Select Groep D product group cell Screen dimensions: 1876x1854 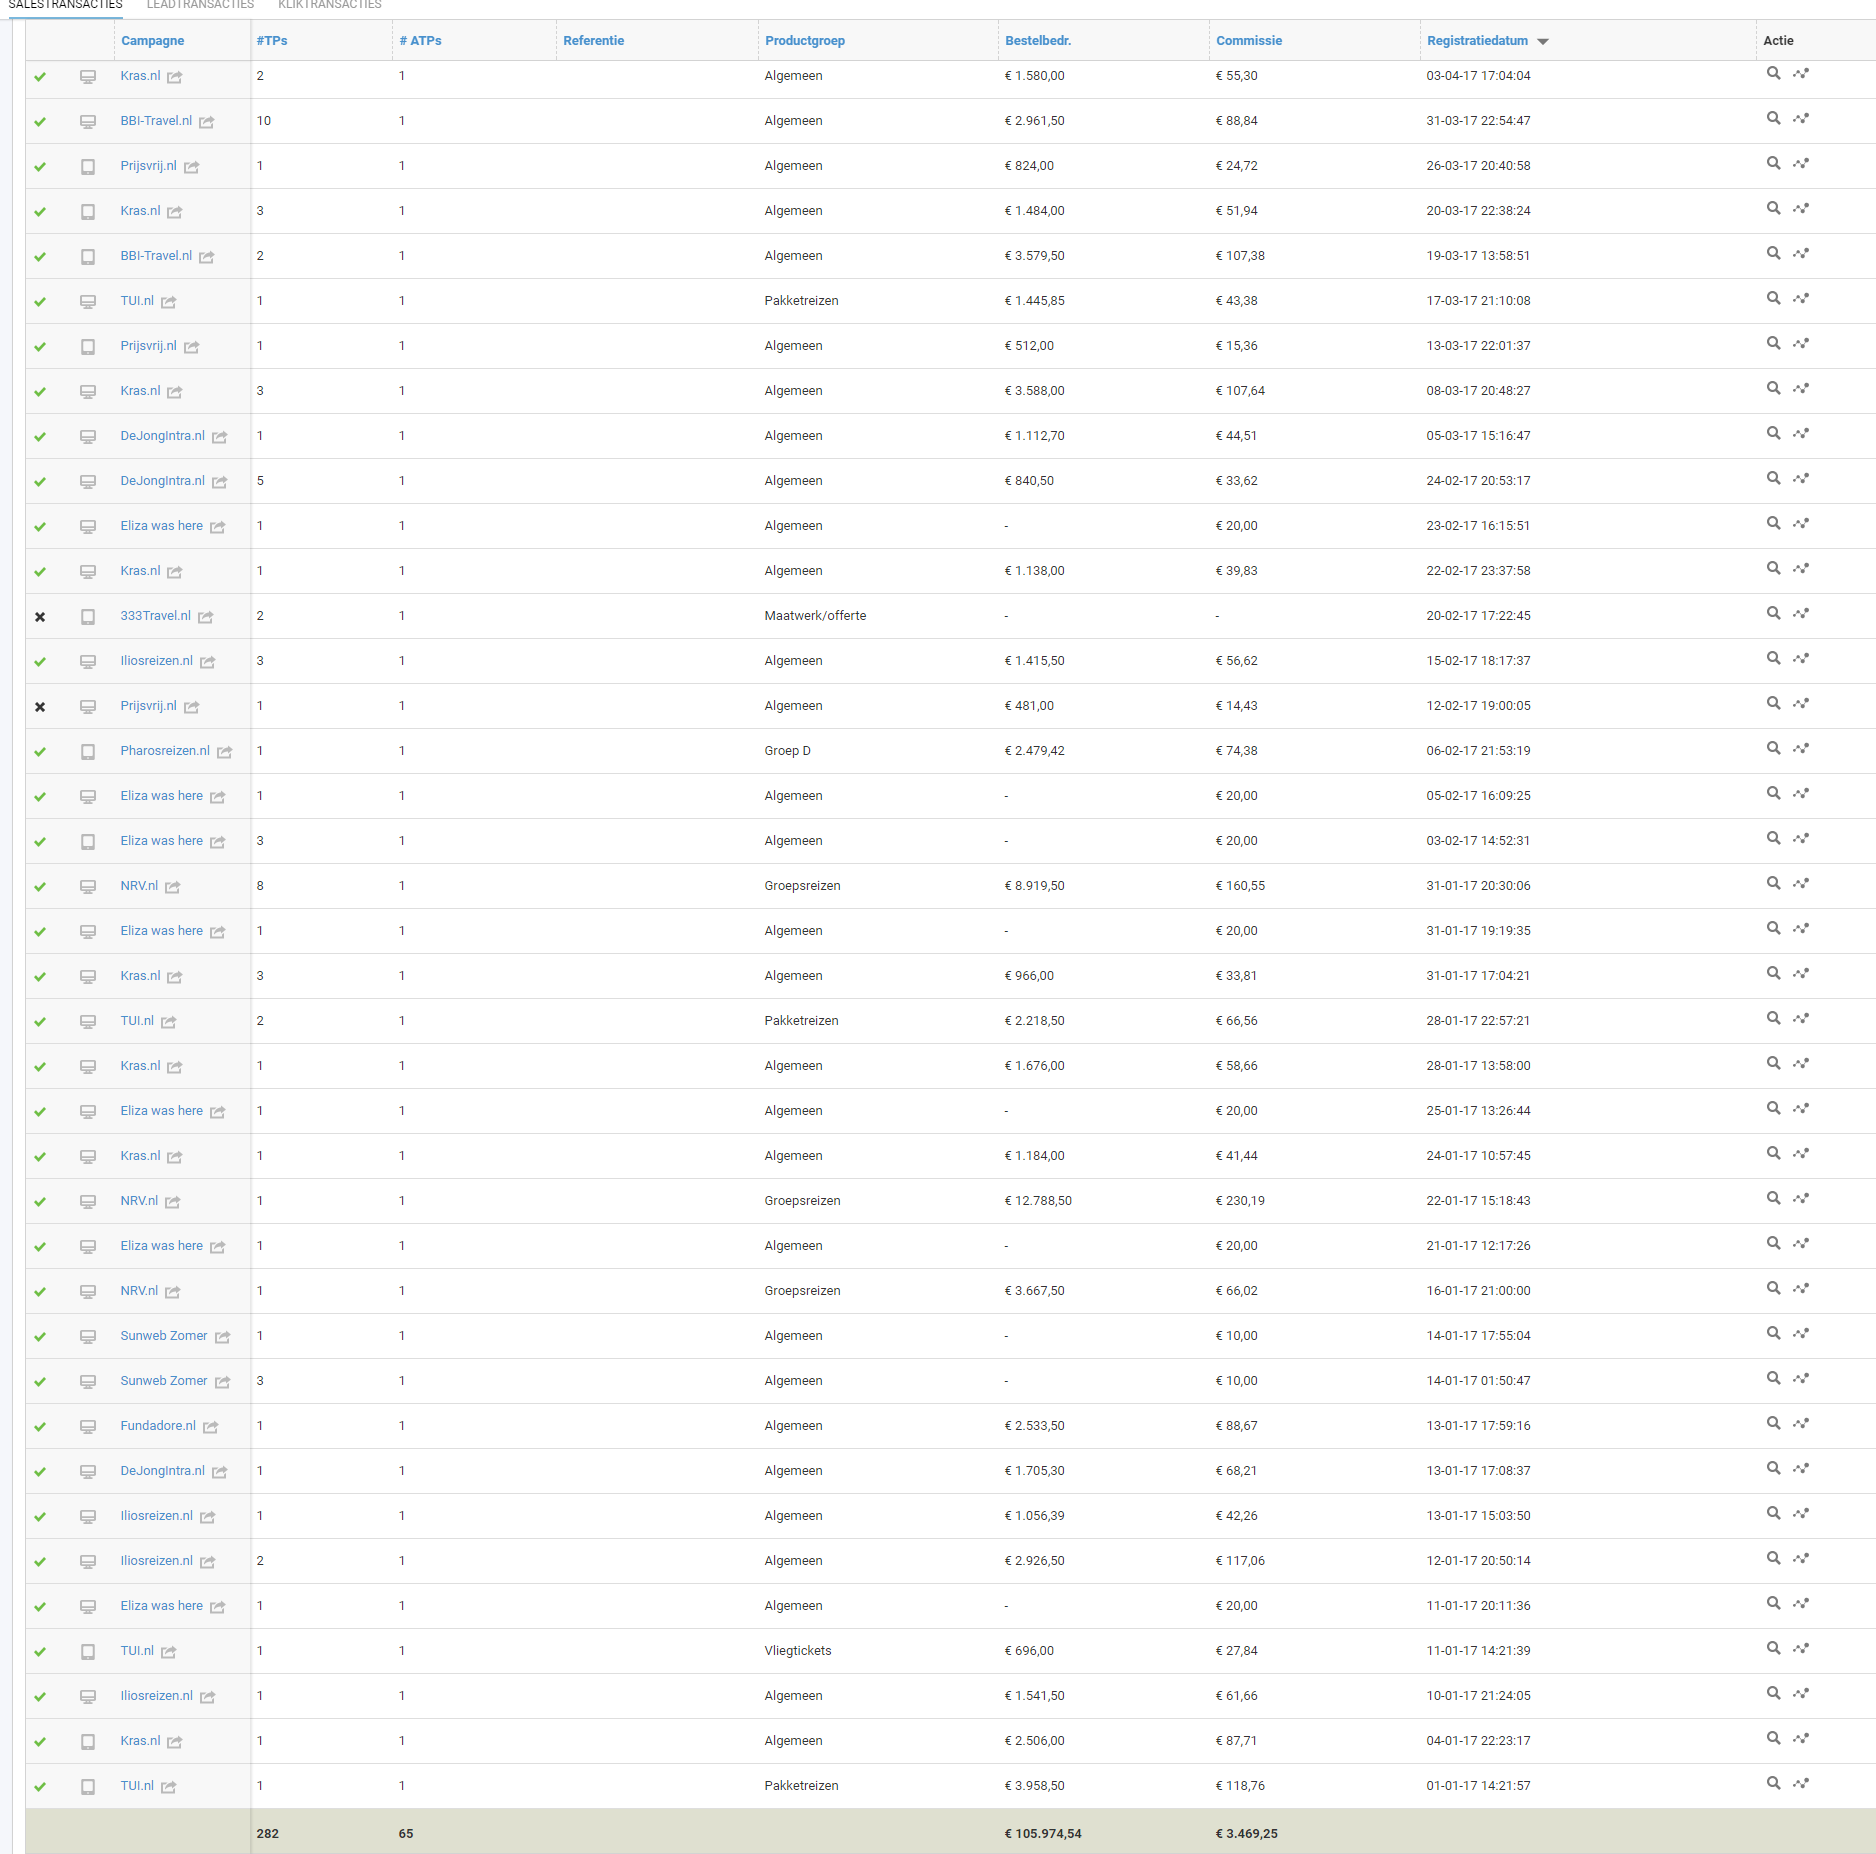point(787,751)
